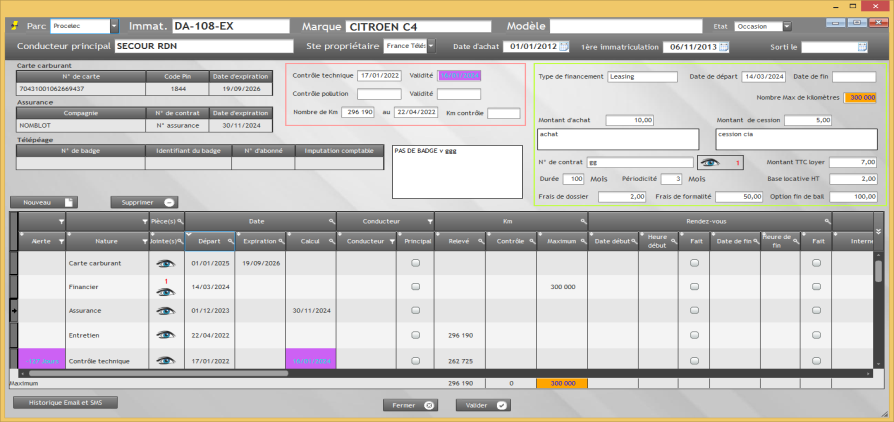Tick Principal checkbox in Entretien row
Viewport: 894px width, 422px height.
pos(415,335)
